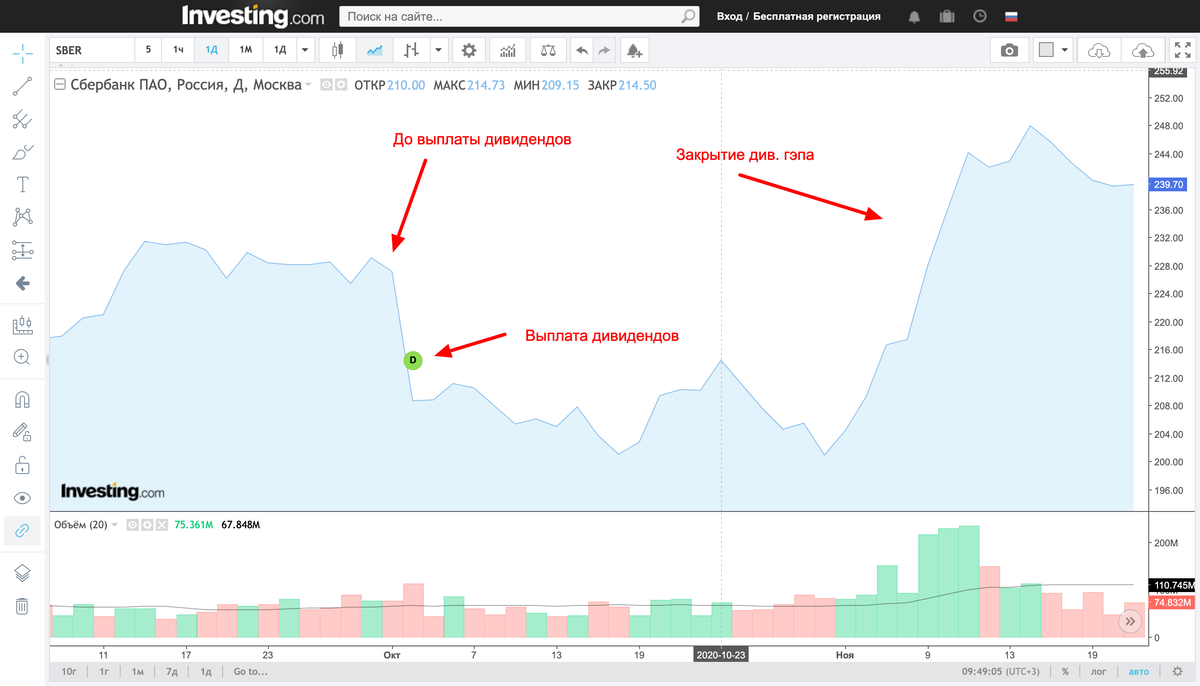Hide the Сбербанк series eye icon
The width and height of the screenshot is (1200, 686).
[x=326, y=85]
